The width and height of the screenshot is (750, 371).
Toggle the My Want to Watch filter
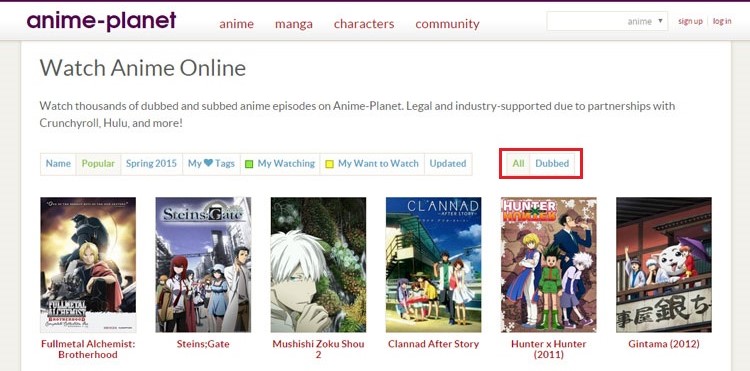click(x=372, y=164)
